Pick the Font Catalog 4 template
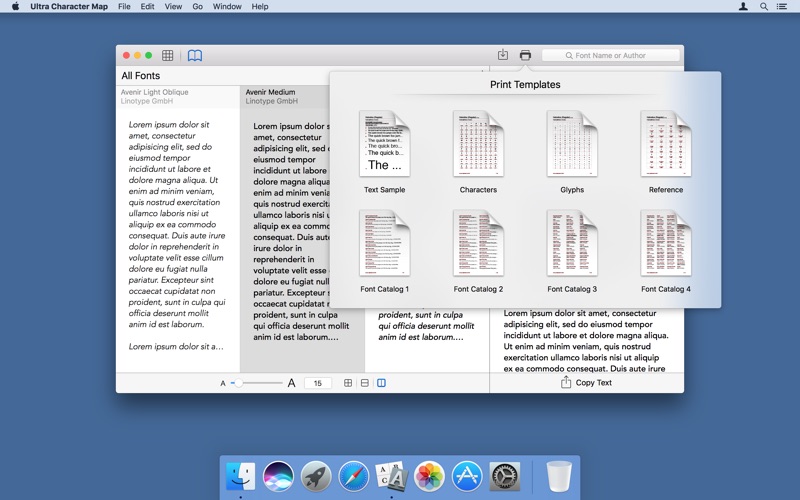Screen dimensions: 800x500 pyautogui.click(x=666, y=251)
